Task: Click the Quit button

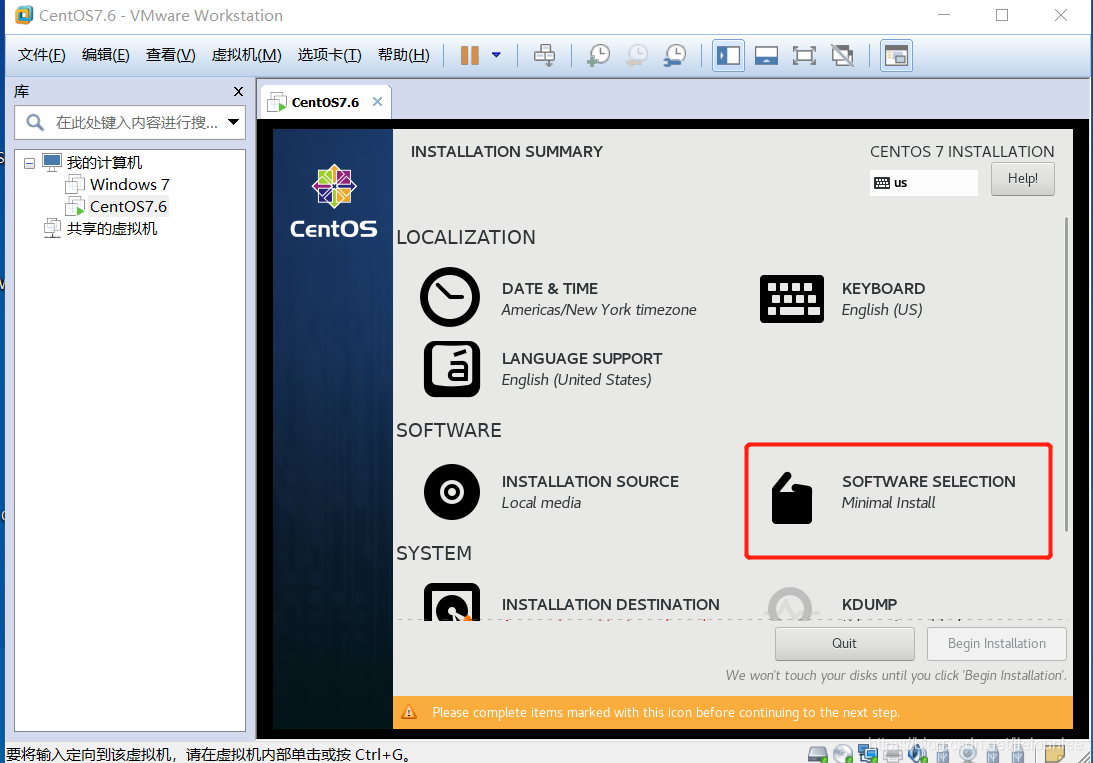Action: [x=844, y=644]
